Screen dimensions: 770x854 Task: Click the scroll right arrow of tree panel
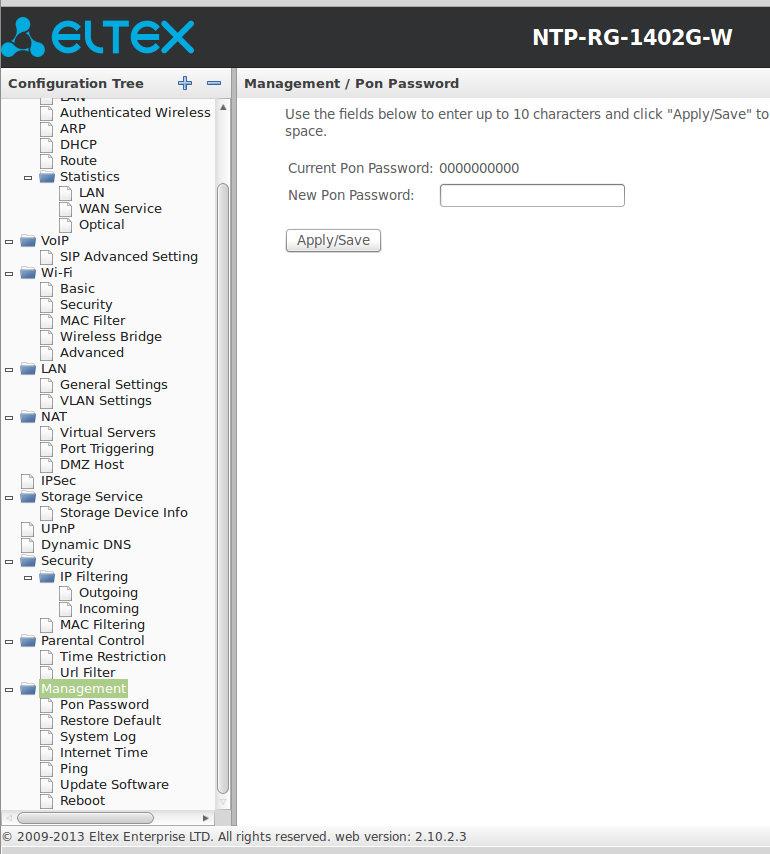click(205, 818)
